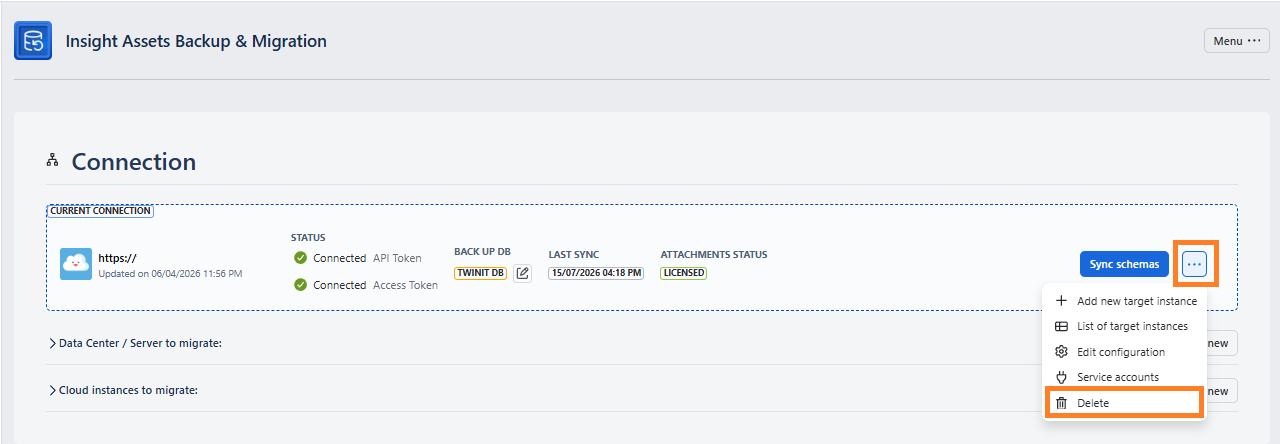Click the green check next to Access Token
The height and width of the screenshot is (444, 1280).
click(x=300, y=285)
